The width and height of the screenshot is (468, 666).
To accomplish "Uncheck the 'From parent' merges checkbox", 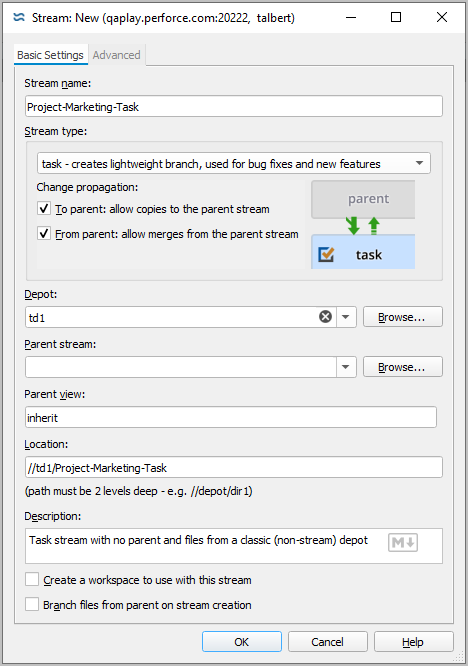I will pyautogui.click(x=44, y=234).
